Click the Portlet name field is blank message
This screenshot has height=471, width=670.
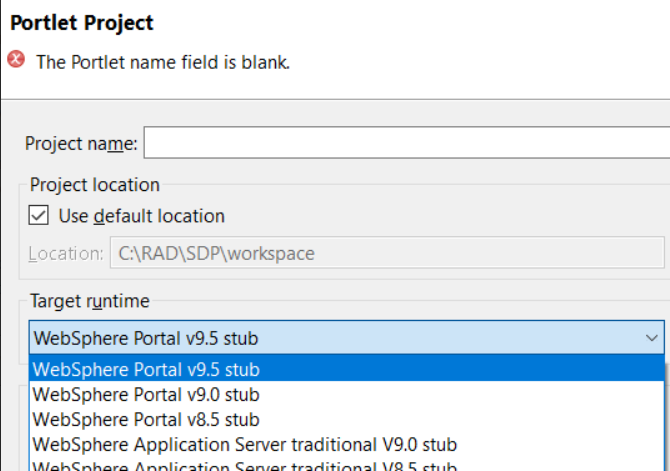[x=163, y=62]
